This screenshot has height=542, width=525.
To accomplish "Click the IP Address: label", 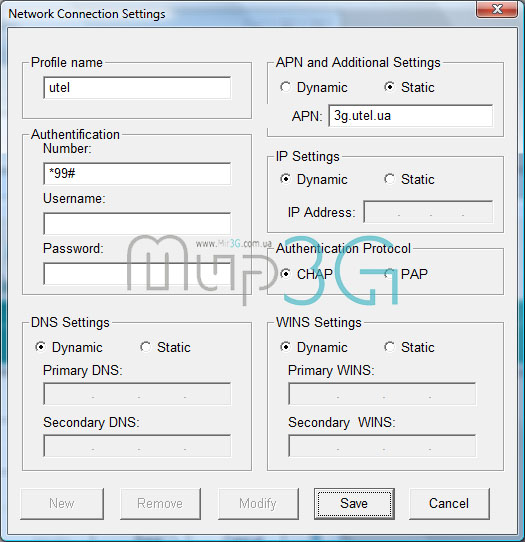I will 321,212.
